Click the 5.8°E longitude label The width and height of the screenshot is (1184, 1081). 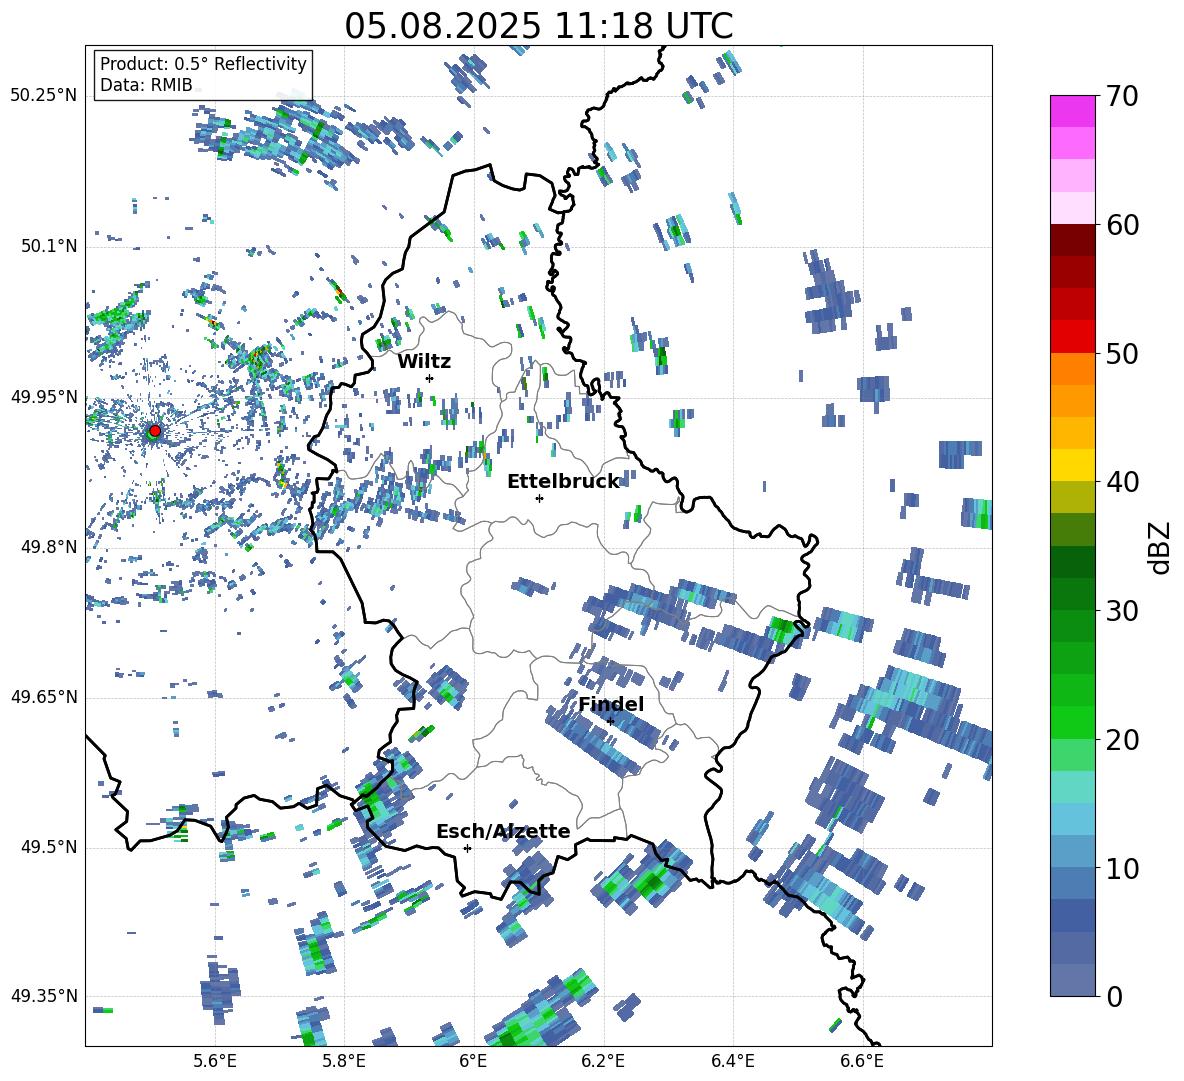pyautogui.click(x=344, y=1061)
